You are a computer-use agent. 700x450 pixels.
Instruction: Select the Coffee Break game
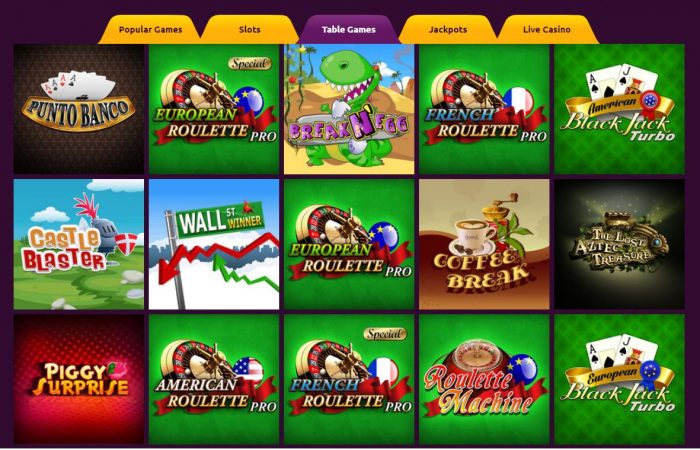tap(484, 244)
